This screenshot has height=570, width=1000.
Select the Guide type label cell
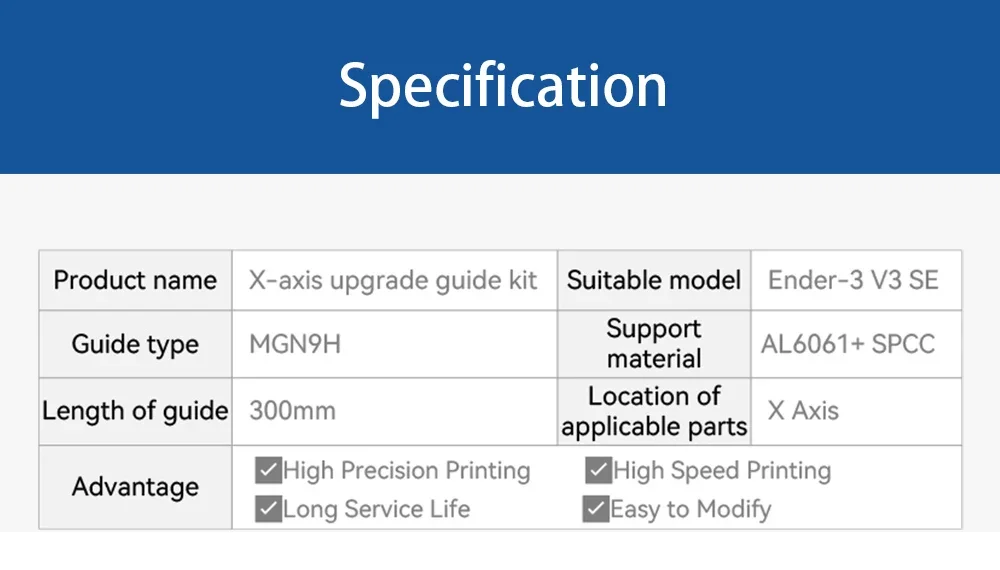coord(135,344)
